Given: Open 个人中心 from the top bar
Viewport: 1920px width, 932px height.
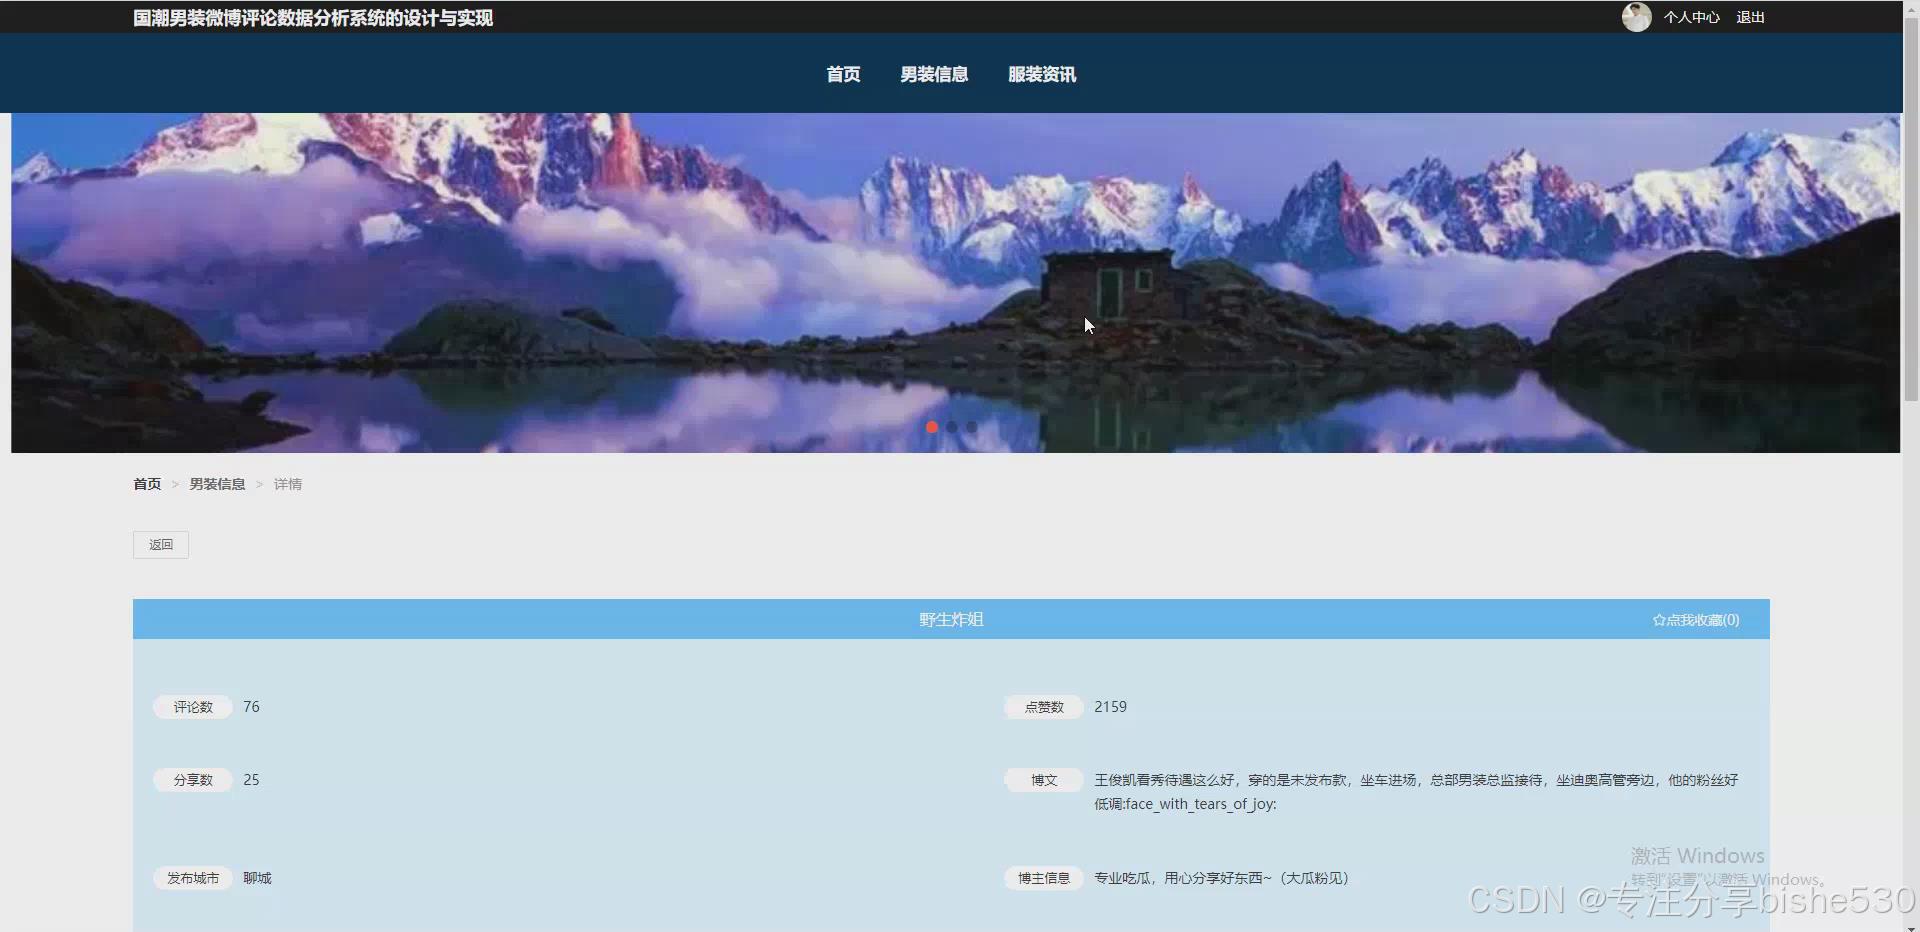Looking at the screenshot, I should coord(1692,17).
